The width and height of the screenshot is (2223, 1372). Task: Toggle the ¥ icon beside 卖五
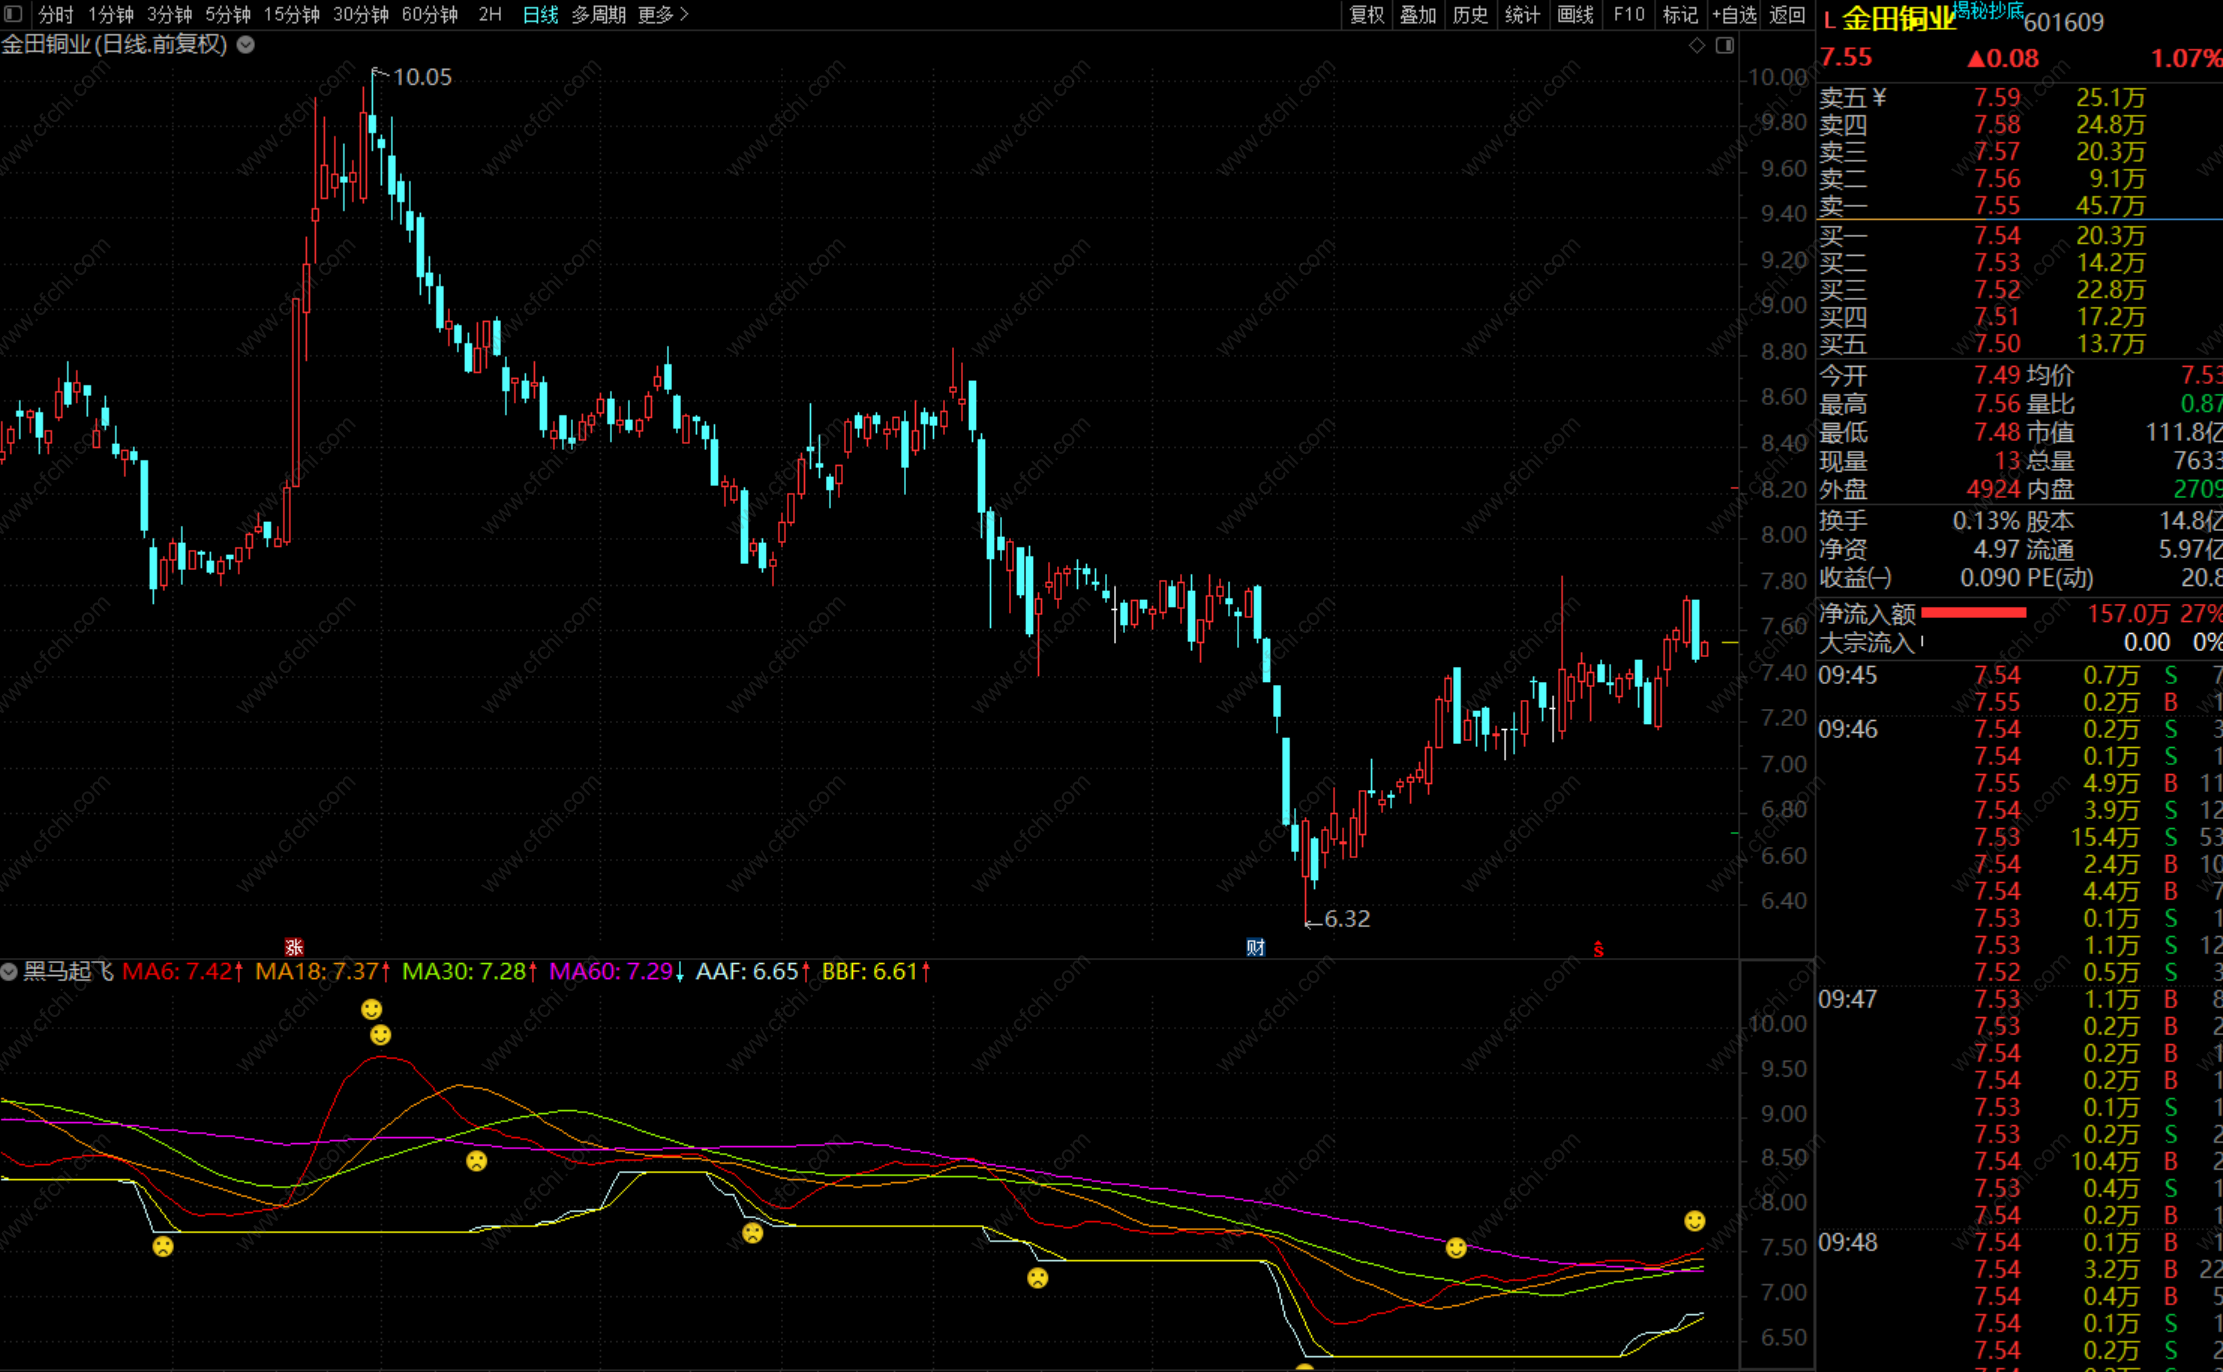[1879, 97]
